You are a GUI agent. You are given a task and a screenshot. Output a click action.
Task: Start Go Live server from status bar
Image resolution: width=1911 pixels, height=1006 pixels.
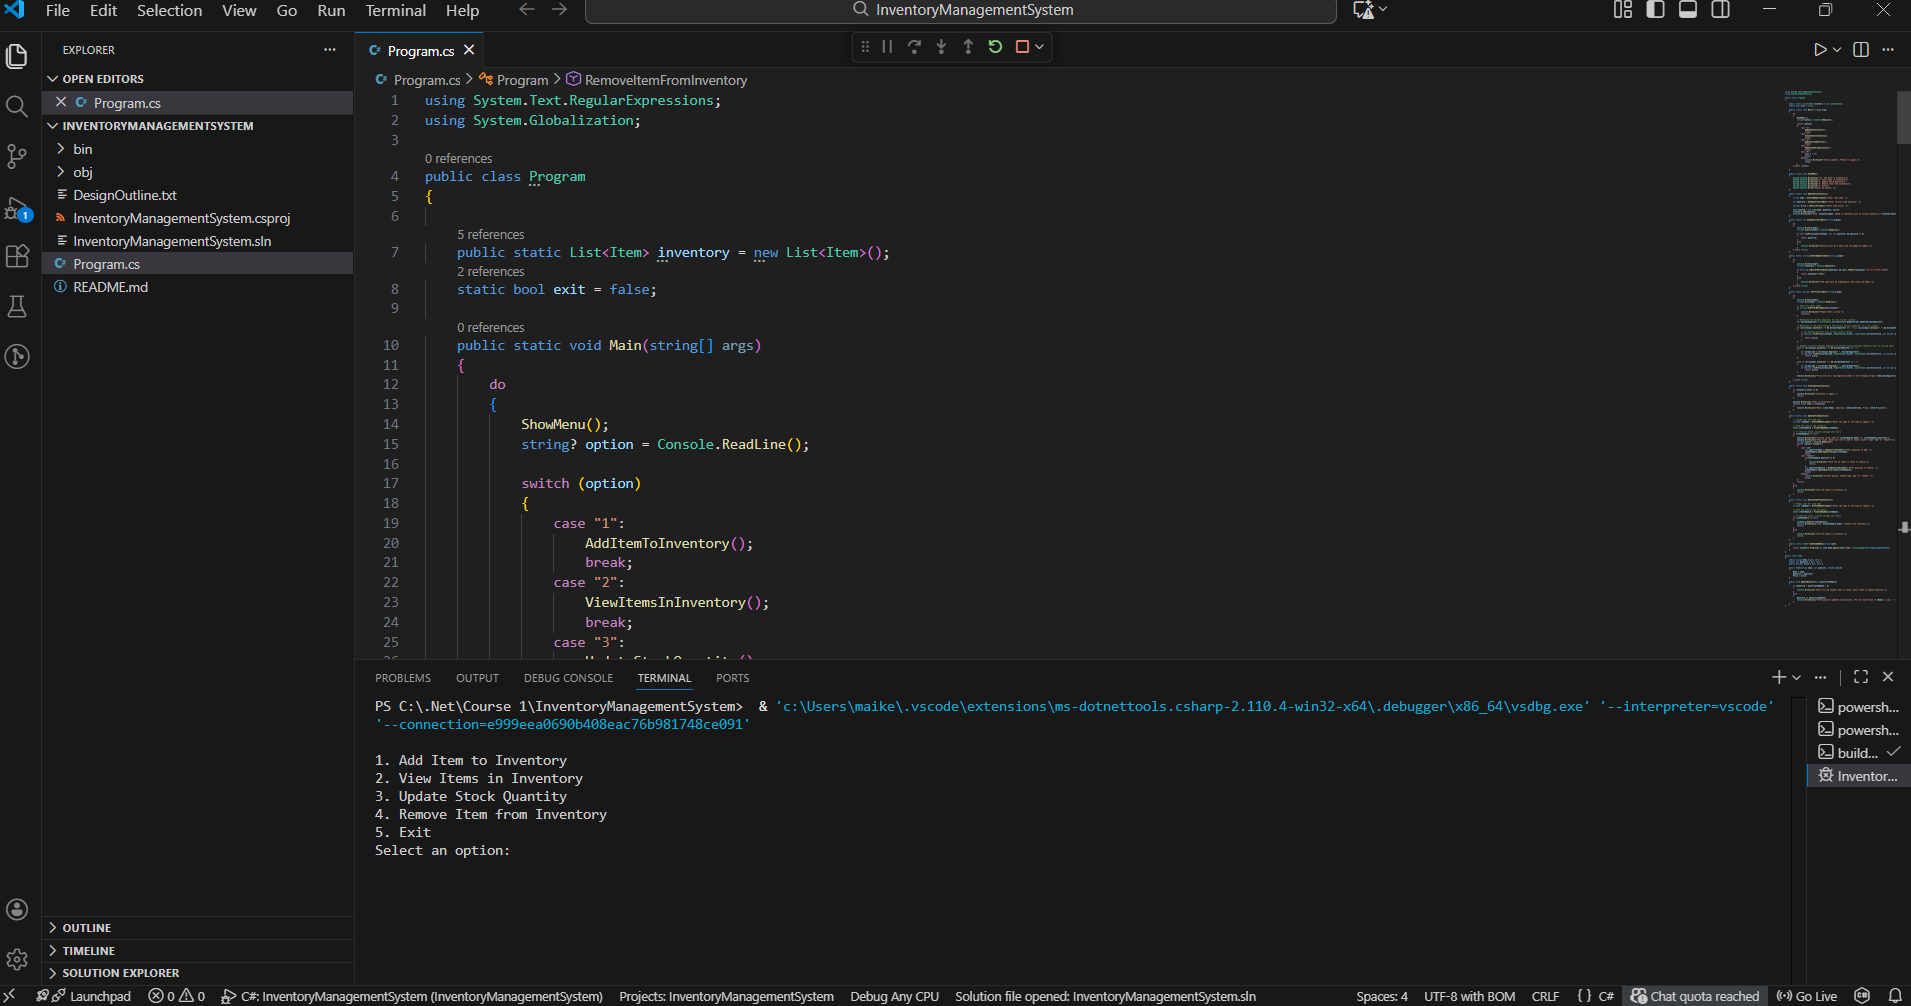(x=1808, y=995)
